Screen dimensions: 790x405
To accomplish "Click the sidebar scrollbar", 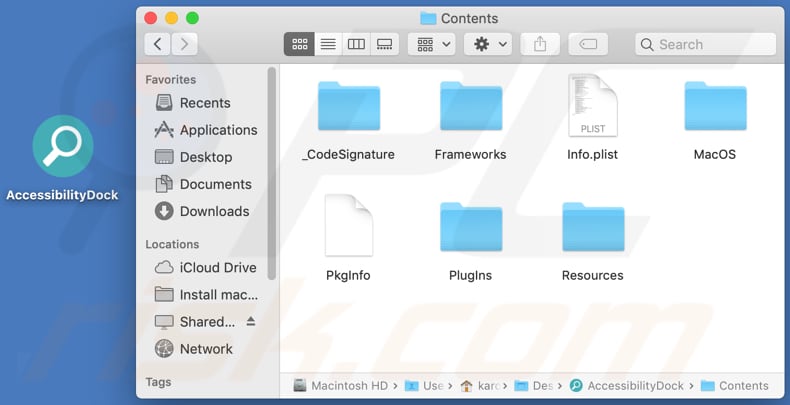I will tap(272, 174).
